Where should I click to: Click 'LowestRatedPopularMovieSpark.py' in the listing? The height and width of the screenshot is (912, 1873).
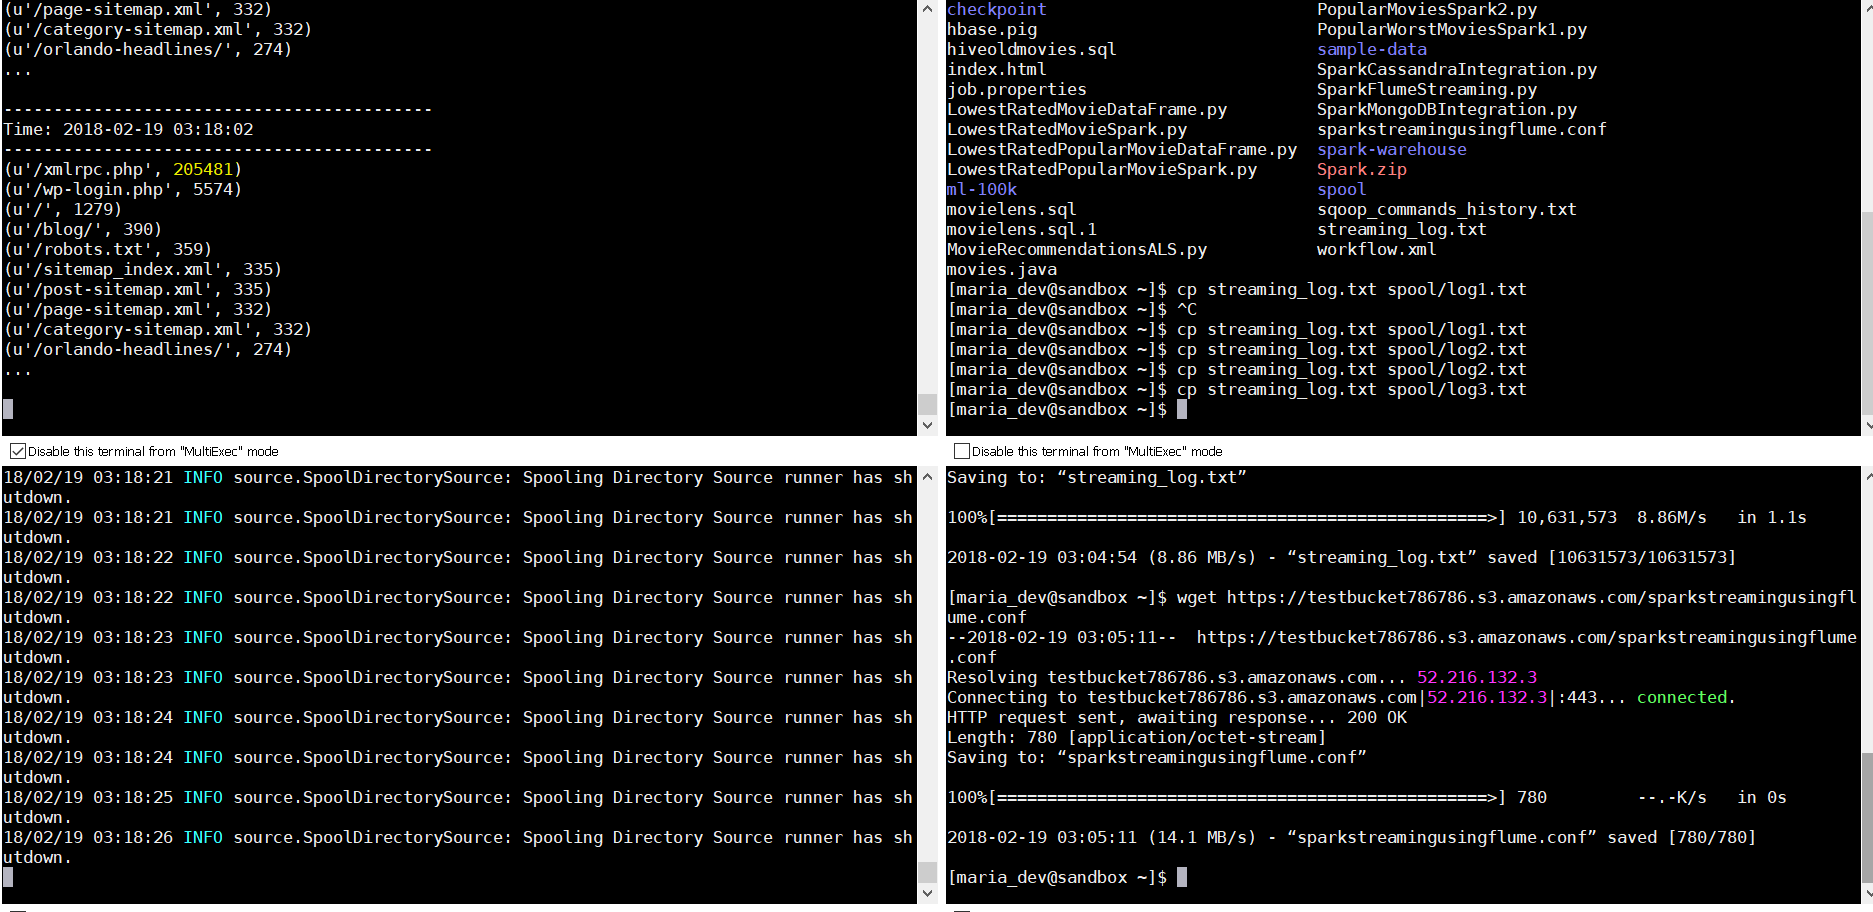click(x=1102, y=169)
